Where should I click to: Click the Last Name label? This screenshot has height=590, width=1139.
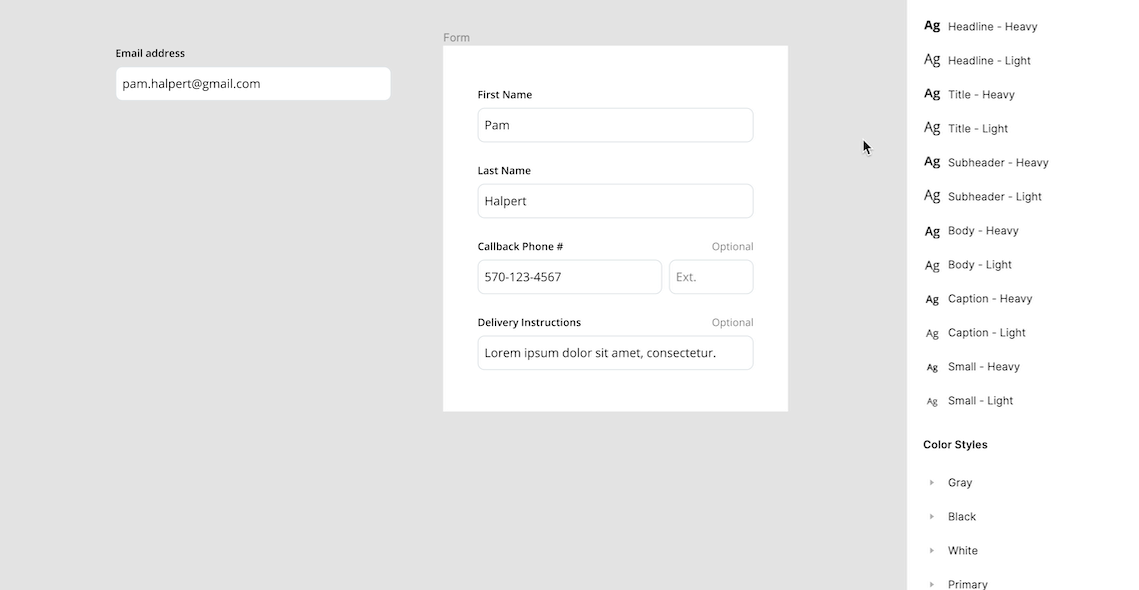(x=504, y=171)
